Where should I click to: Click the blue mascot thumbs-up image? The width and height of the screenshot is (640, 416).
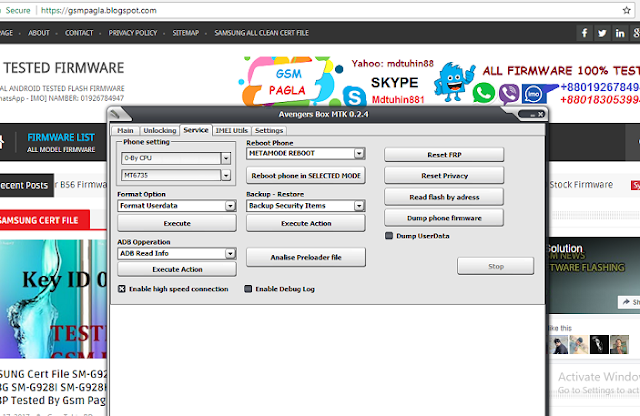coord(453,82)
